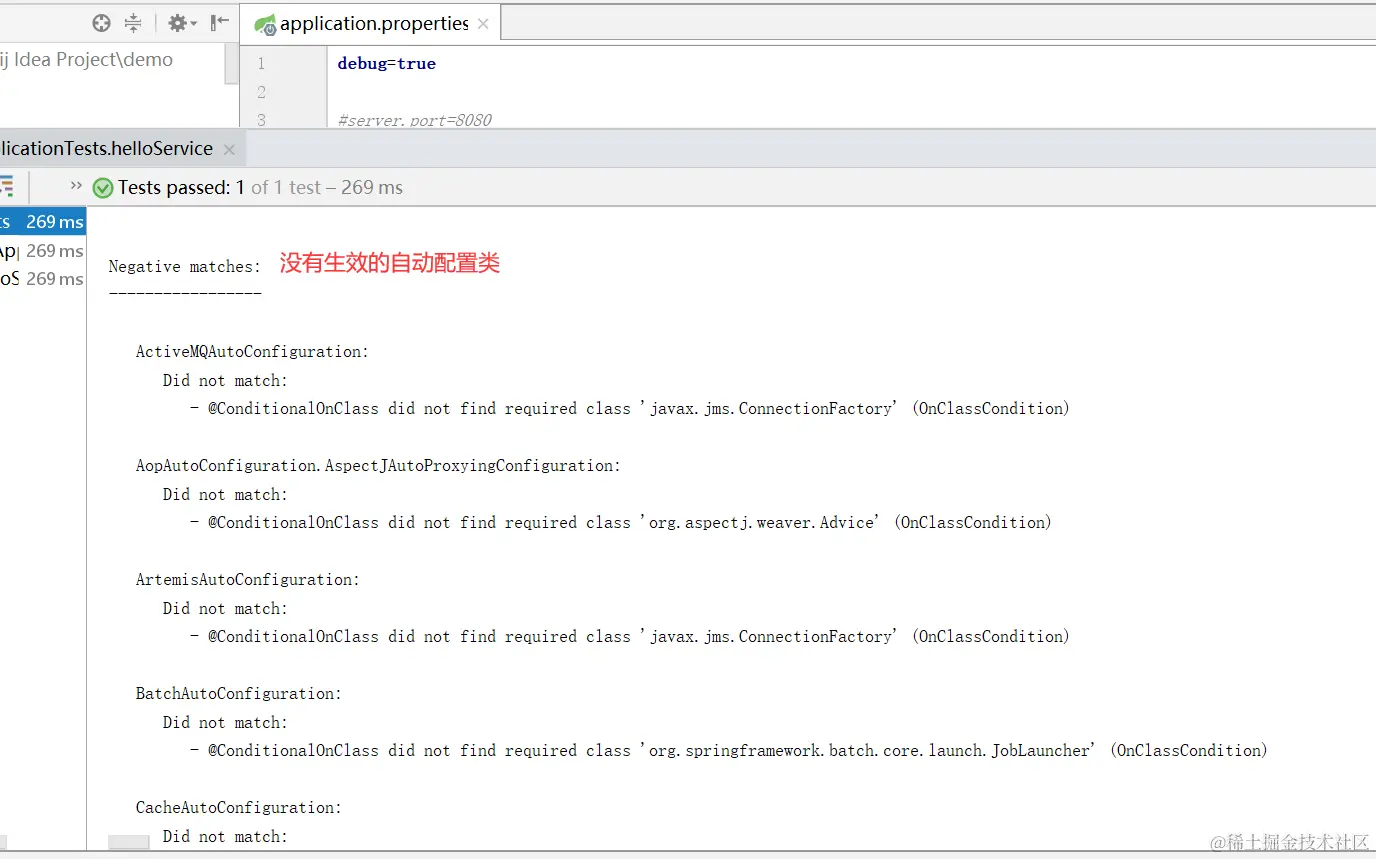Click the 'AopAutoConfiguration.AspectJAutoProxyingConfiguration:' console line
1376x859 pixels.
pos(378,465)
